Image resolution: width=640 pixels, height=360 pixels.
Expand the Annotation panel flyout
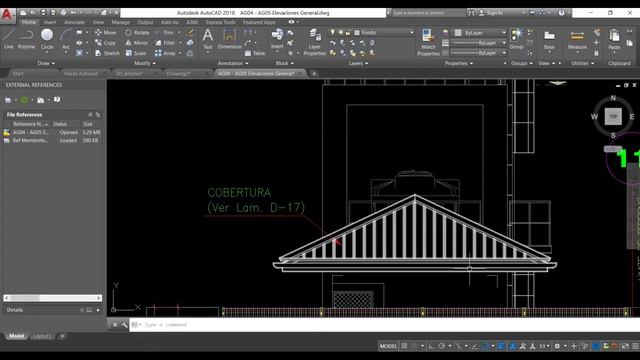click(233, 63)
